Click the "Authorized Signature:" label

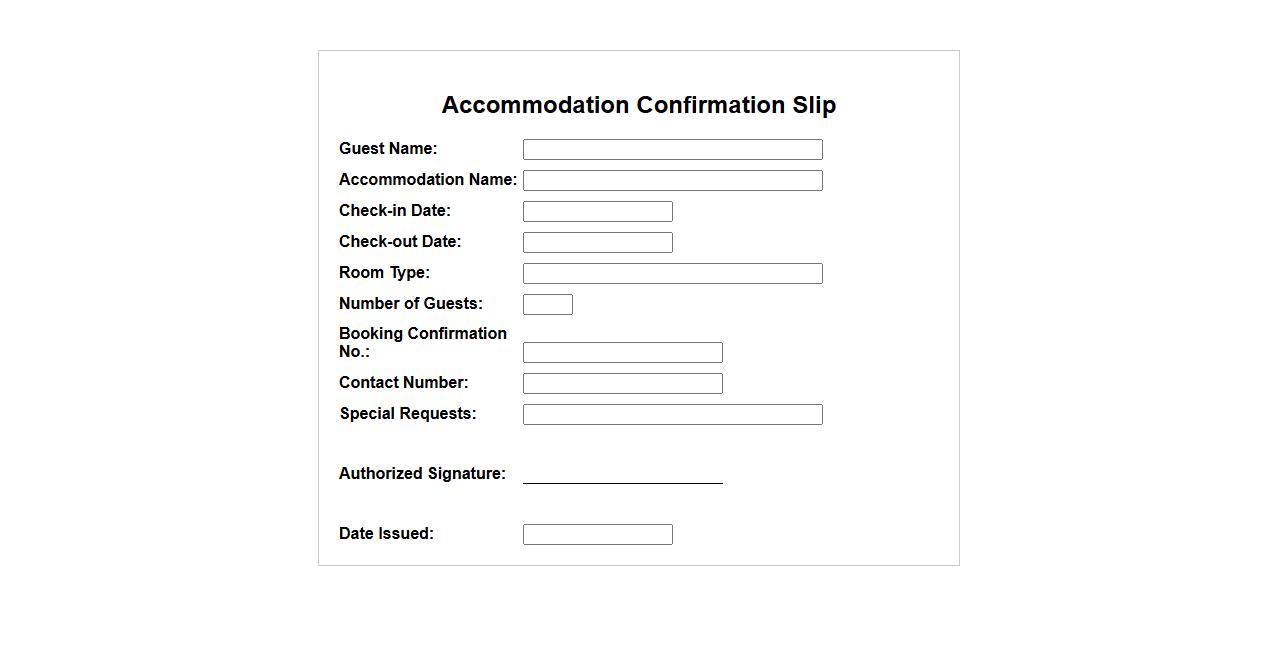coord(422,474)
